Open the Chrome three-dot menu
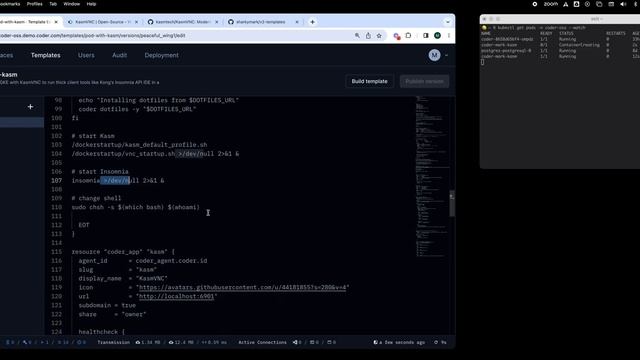 pyautogui.click(x=449, y=36)
